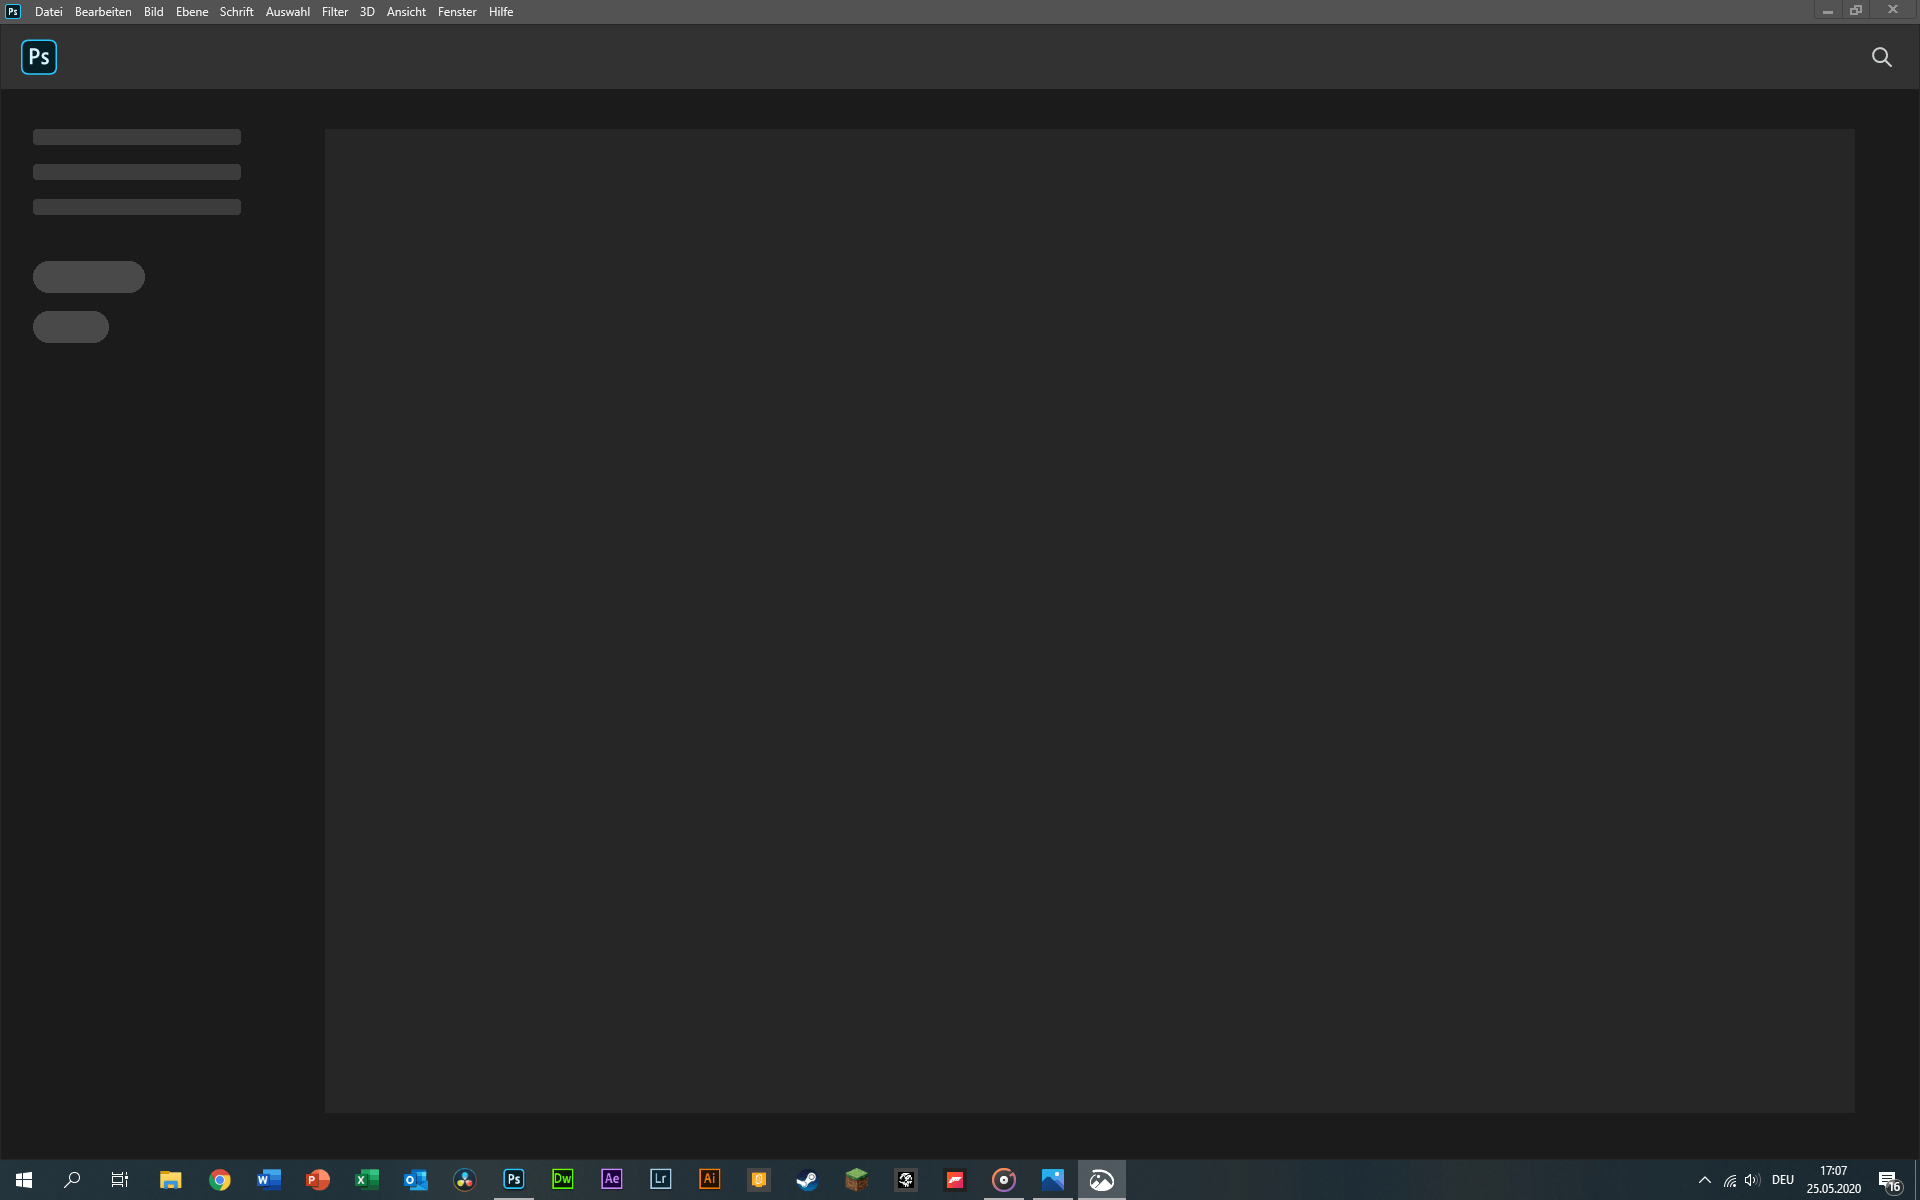Open Lightroom from the taskbar
Viewport: 1920px width, 1200px height.
[660, 1180]
